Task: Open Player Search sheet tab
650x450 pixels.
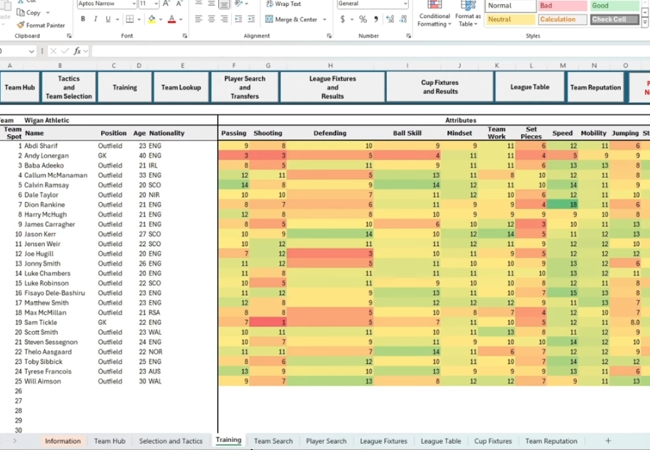Action: point(326,441)
